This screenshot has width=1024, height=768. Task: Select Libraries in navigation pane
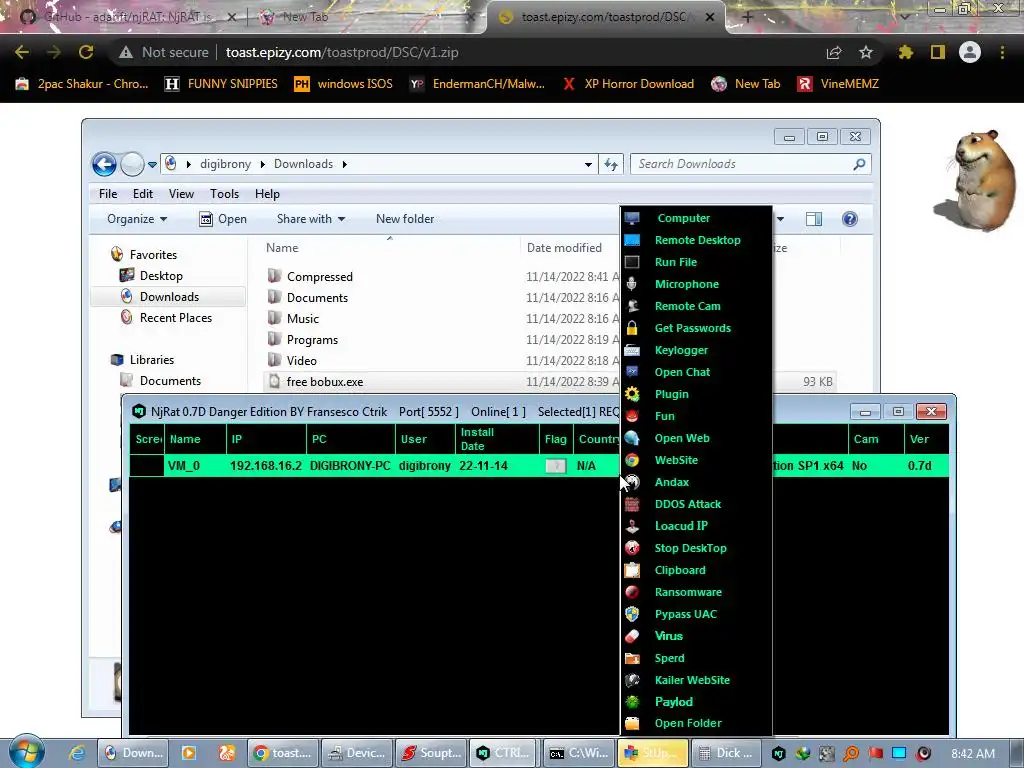pos(152,360)
